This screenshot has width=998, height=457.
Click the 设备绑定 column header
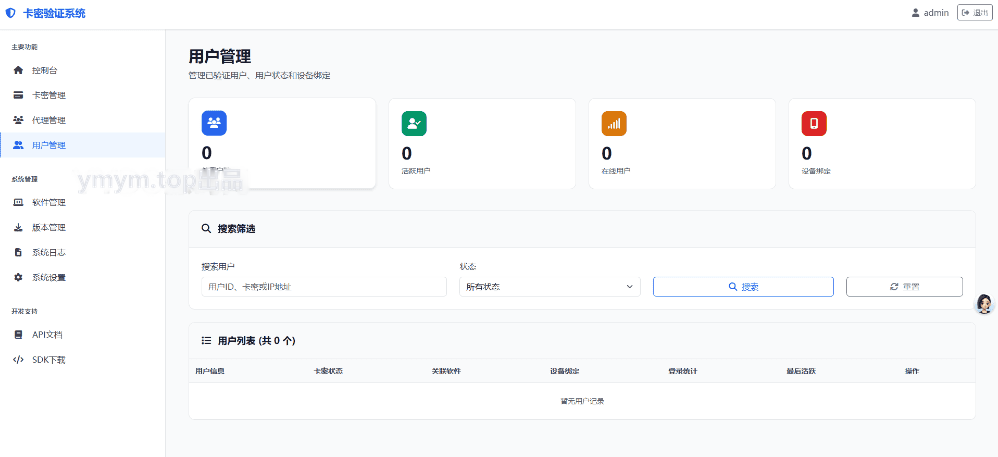(x=565, y=371)
